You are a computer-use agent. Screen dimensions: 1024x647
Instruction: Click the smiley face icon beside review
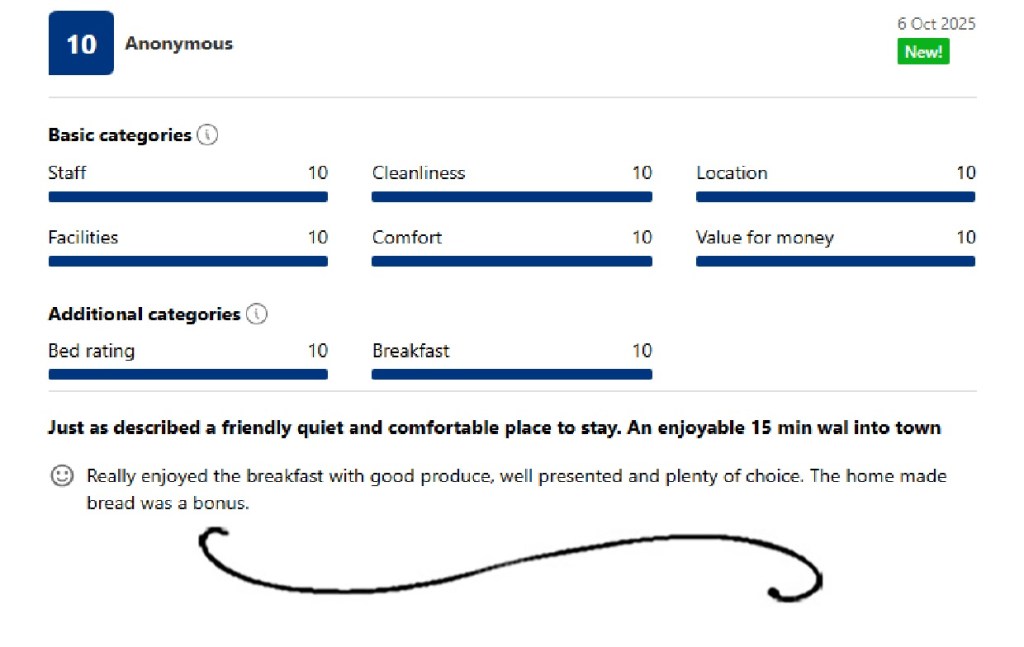tap(62, 477)
